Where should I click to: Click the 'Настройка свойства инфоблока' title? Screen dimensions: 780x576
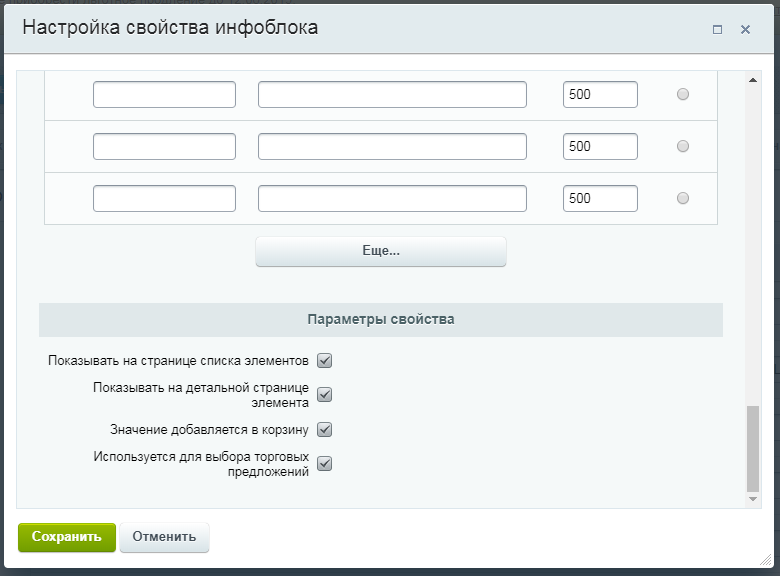pyautogui.click(x=170, y=27)
